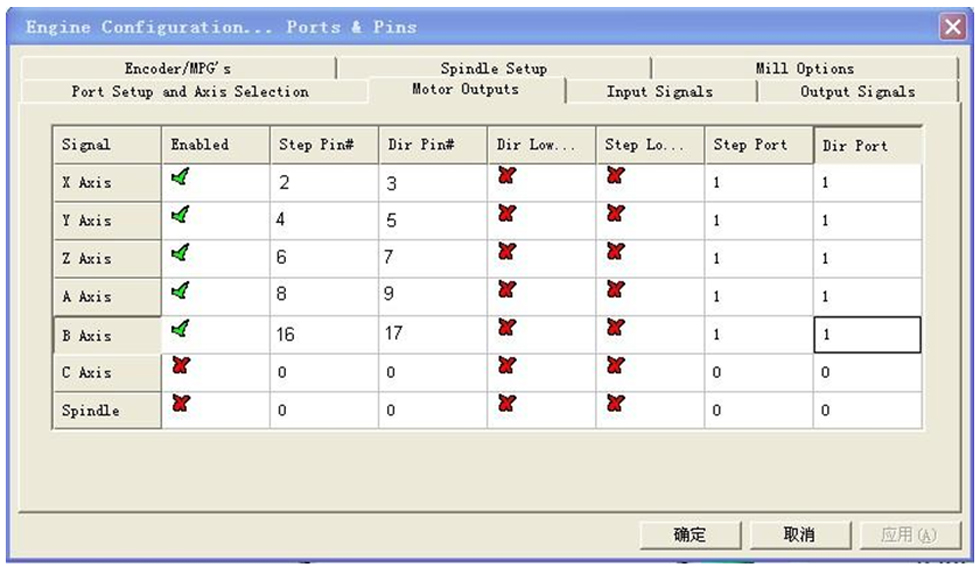Select the B Axis Dir Port field
The image size is (980, 567).
click(x=866, y=335)
